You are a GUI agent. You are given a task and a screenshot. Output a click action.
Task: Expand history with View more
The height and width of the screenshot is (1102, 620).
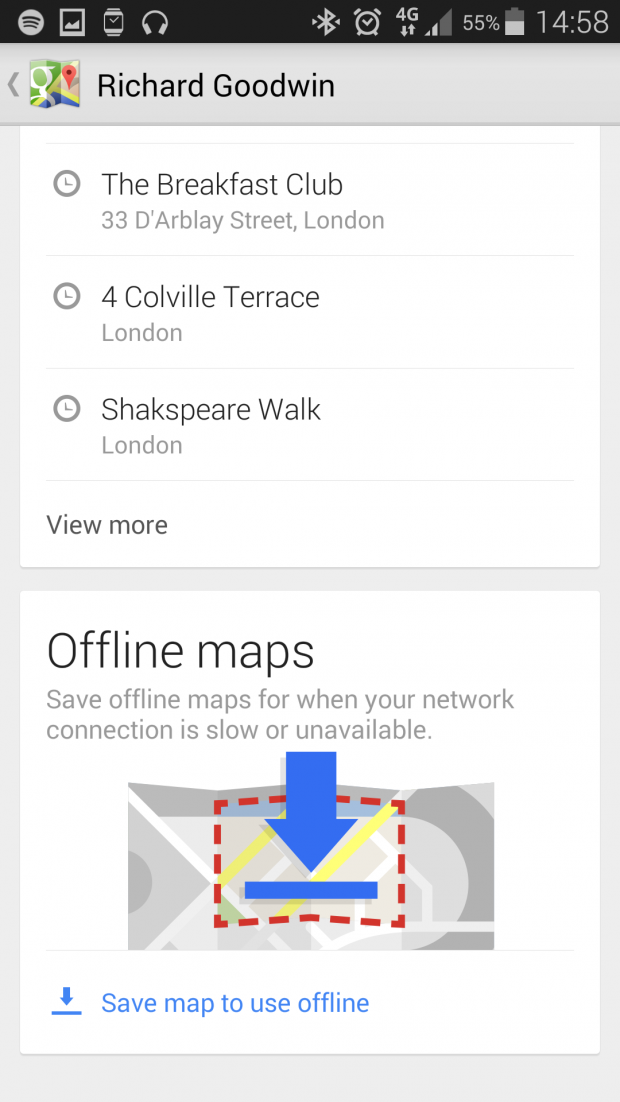(x=107, y=525)
